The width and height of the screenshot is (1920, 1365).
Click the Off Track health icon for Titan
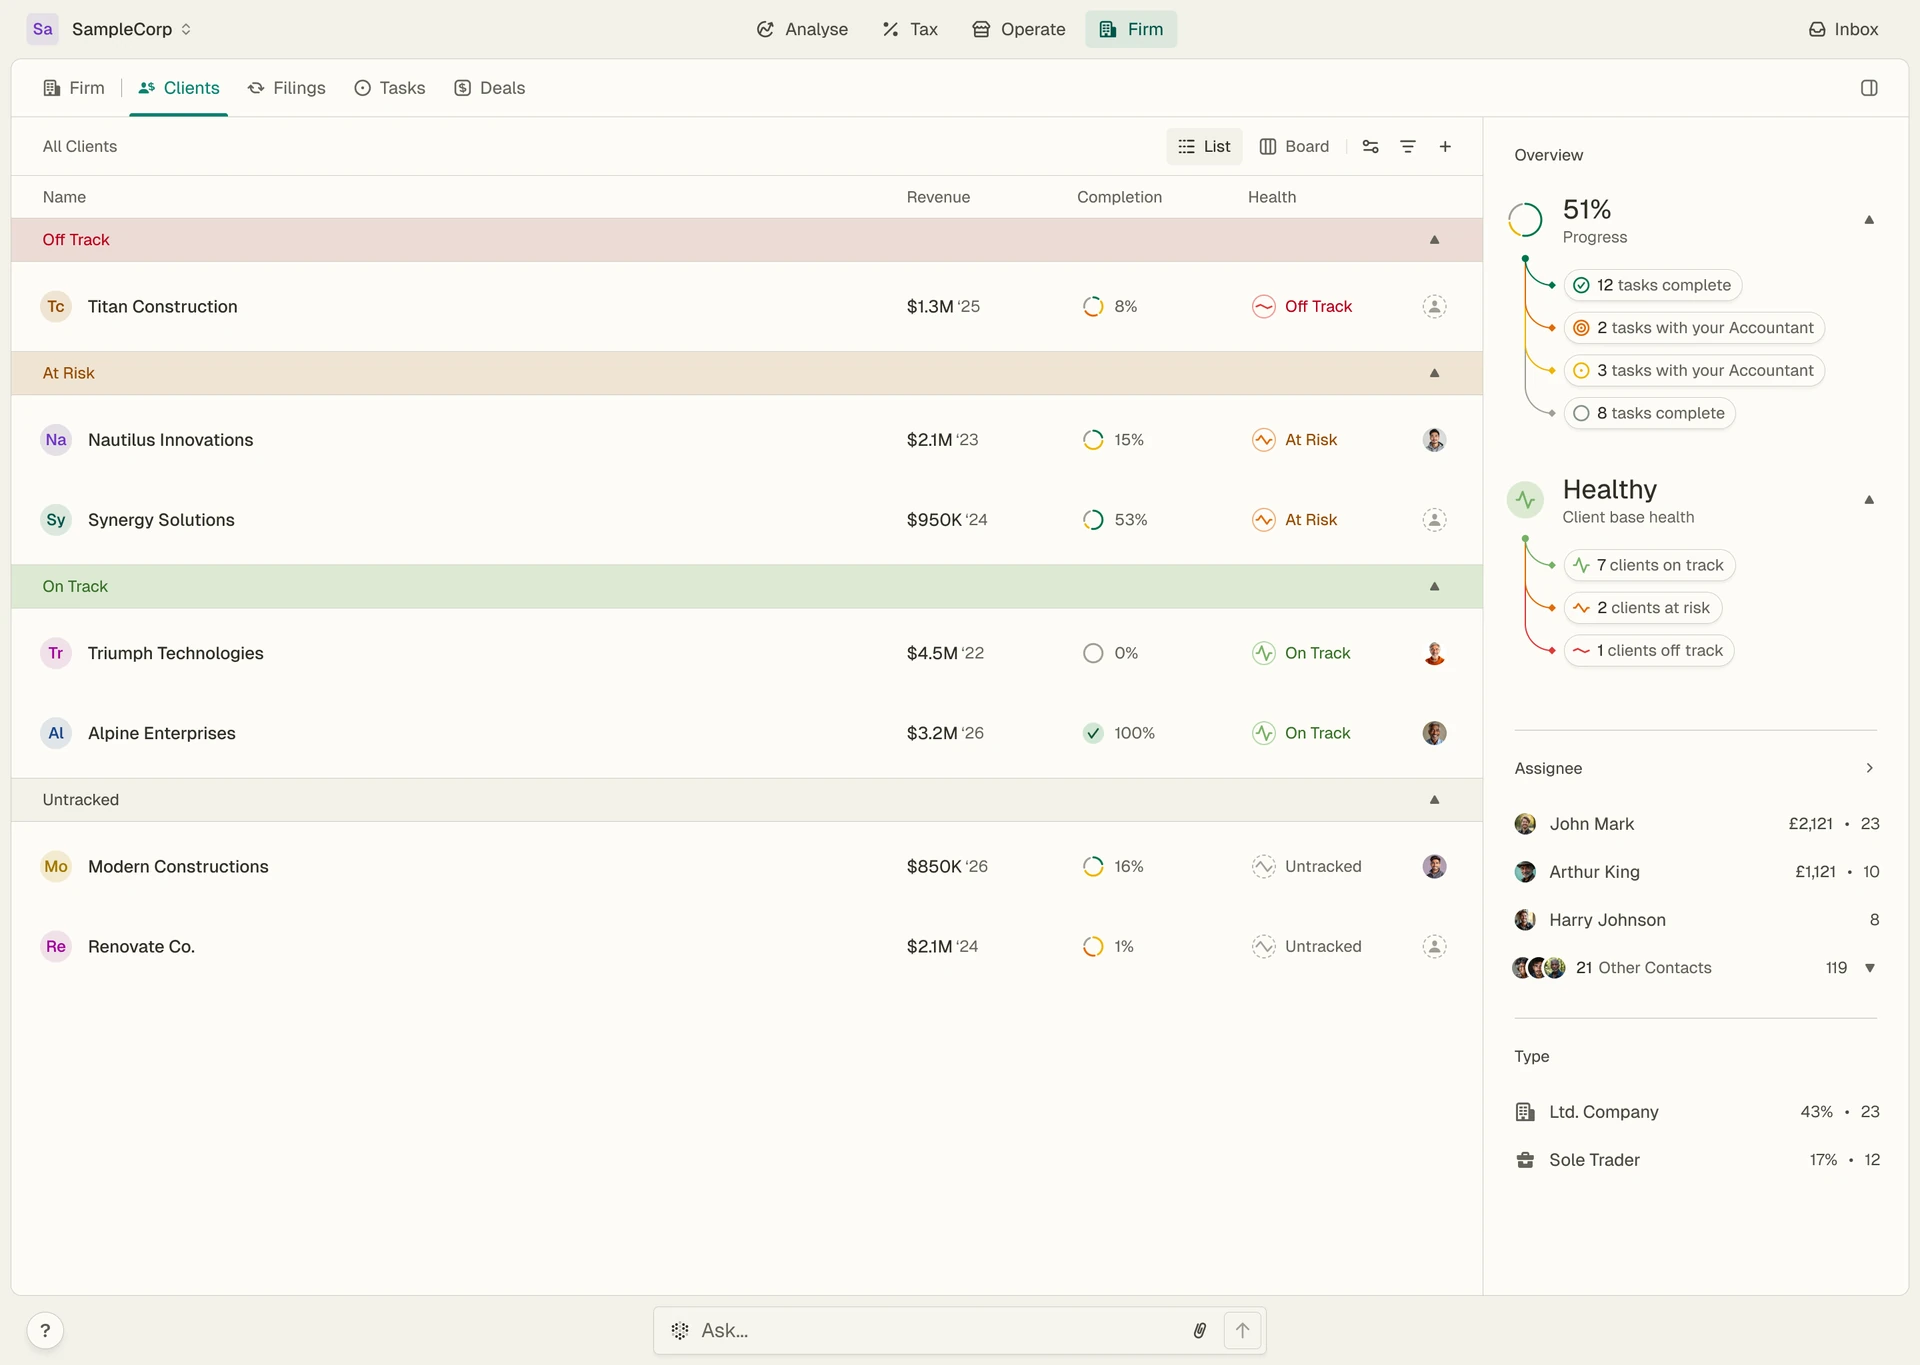[x=1263, y=306]
